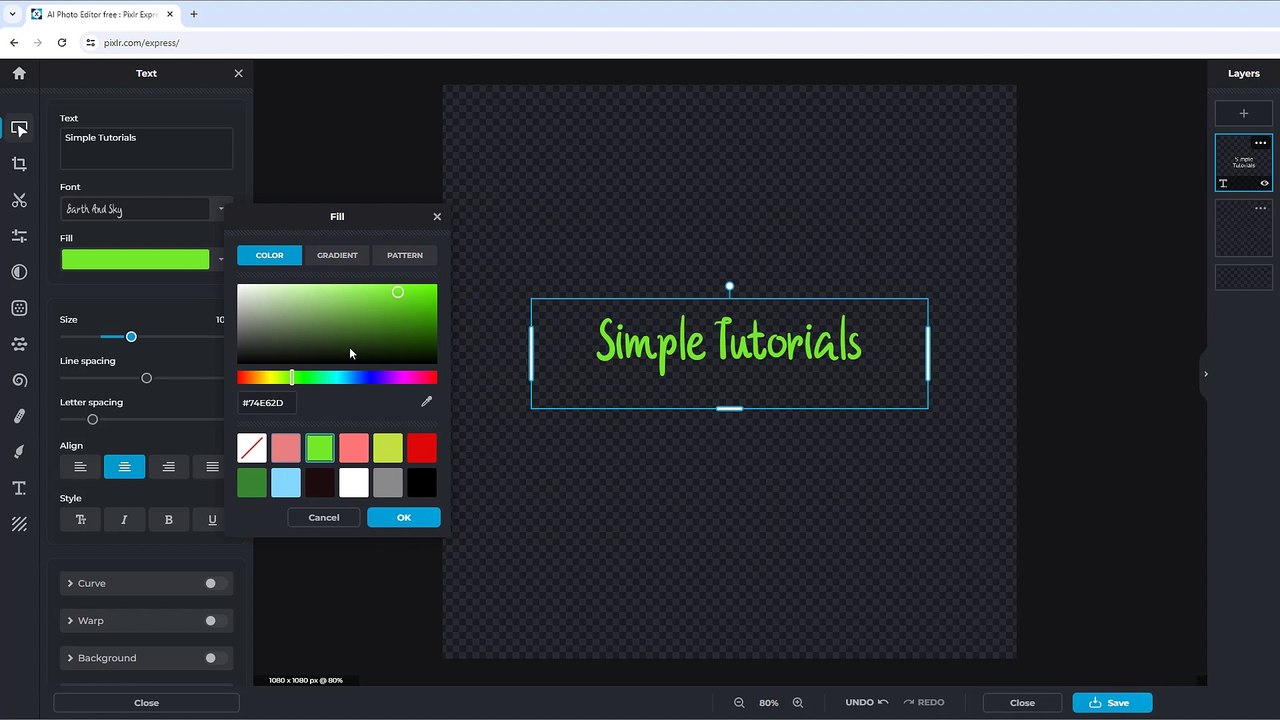Expand the Background section chevron
Image resolution: width=1280 pixels, height=720 pixels.
[x=70, y=658]
